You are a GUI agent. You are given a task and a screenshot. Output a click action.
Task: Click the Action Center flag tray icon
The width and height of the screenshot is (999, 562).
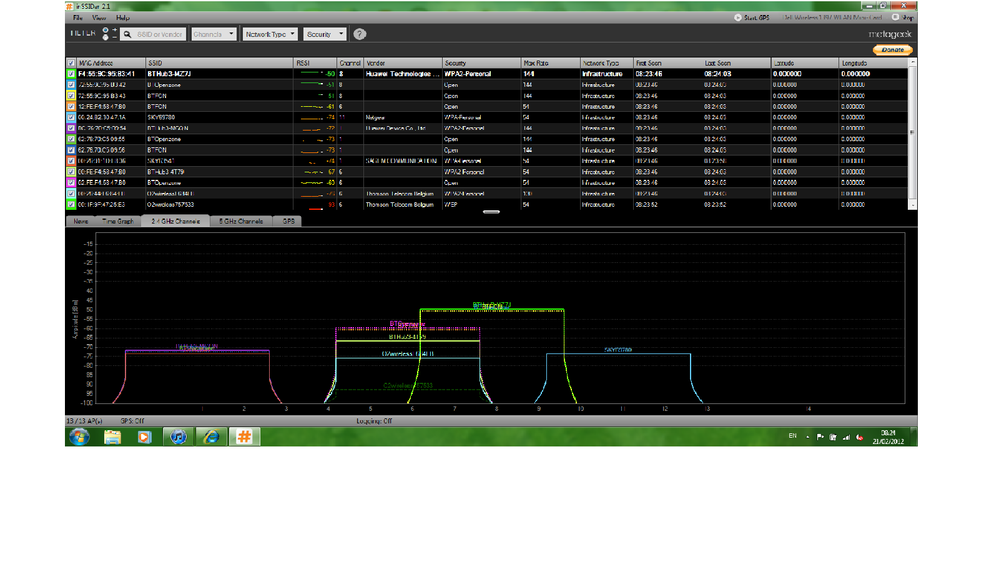[820, 437]
